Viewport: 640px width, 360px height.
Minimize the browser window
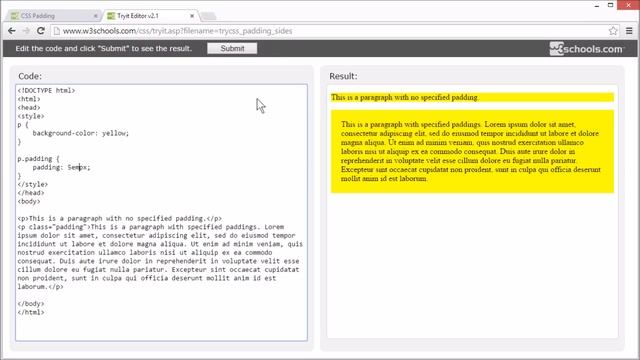pos(597,5)
